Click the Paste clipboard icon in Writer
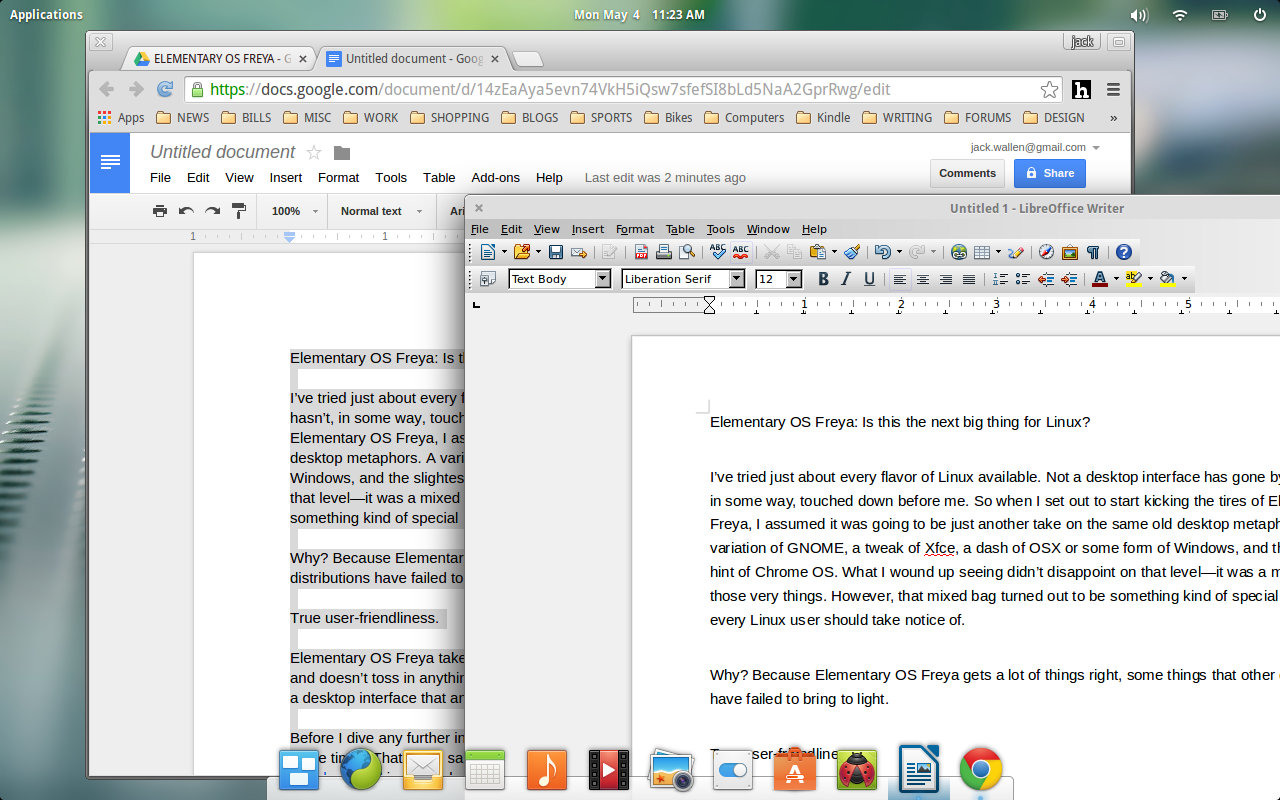The image size is (1280, 800). coord(817,252)
